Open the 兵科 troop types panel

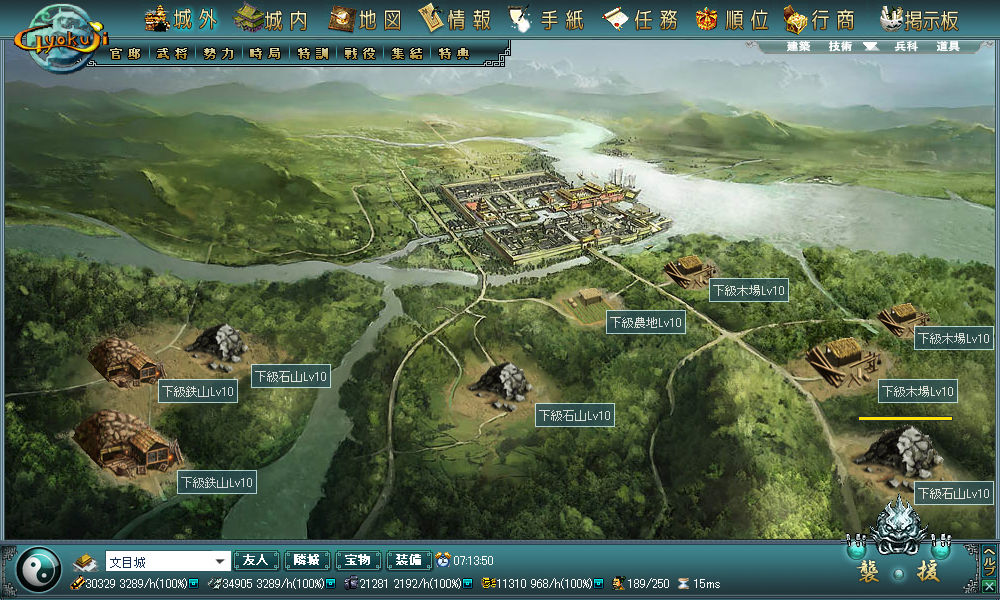tap(906, 46)
